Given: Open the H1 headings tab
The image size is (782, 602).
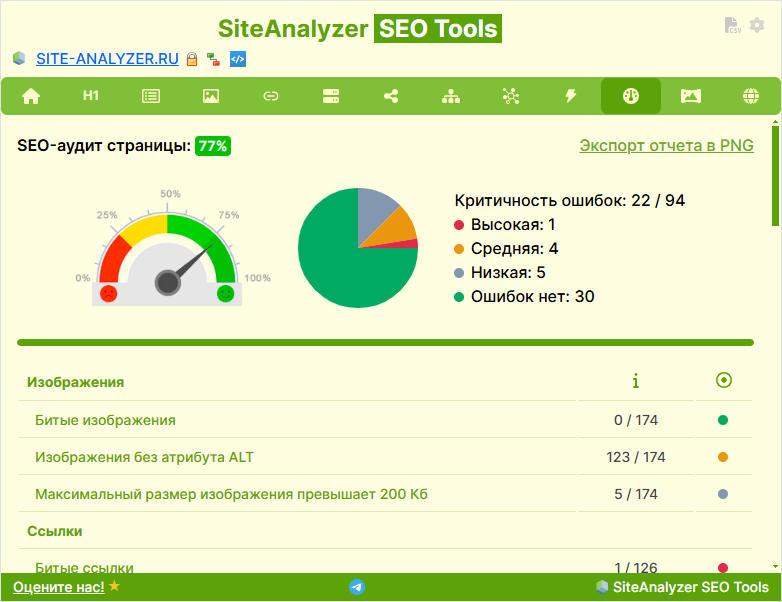Looking at the screenshot, I should tap(91, 96).
